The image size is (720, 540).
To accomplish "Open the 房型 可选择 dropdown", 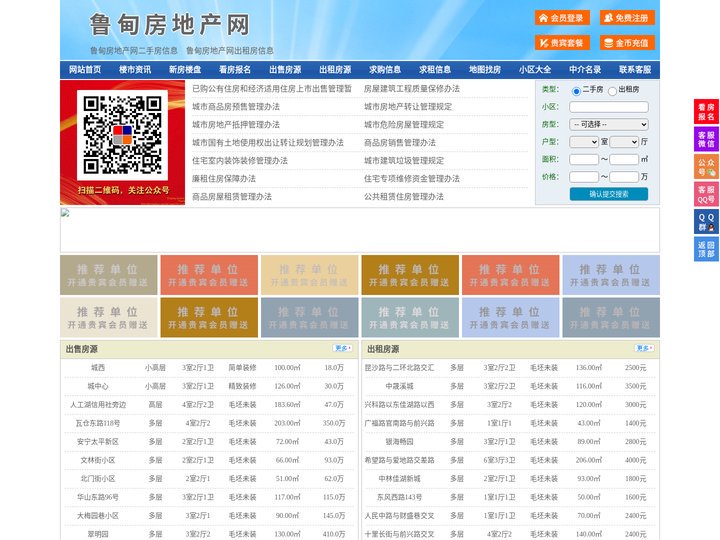I will pos(609,124).
